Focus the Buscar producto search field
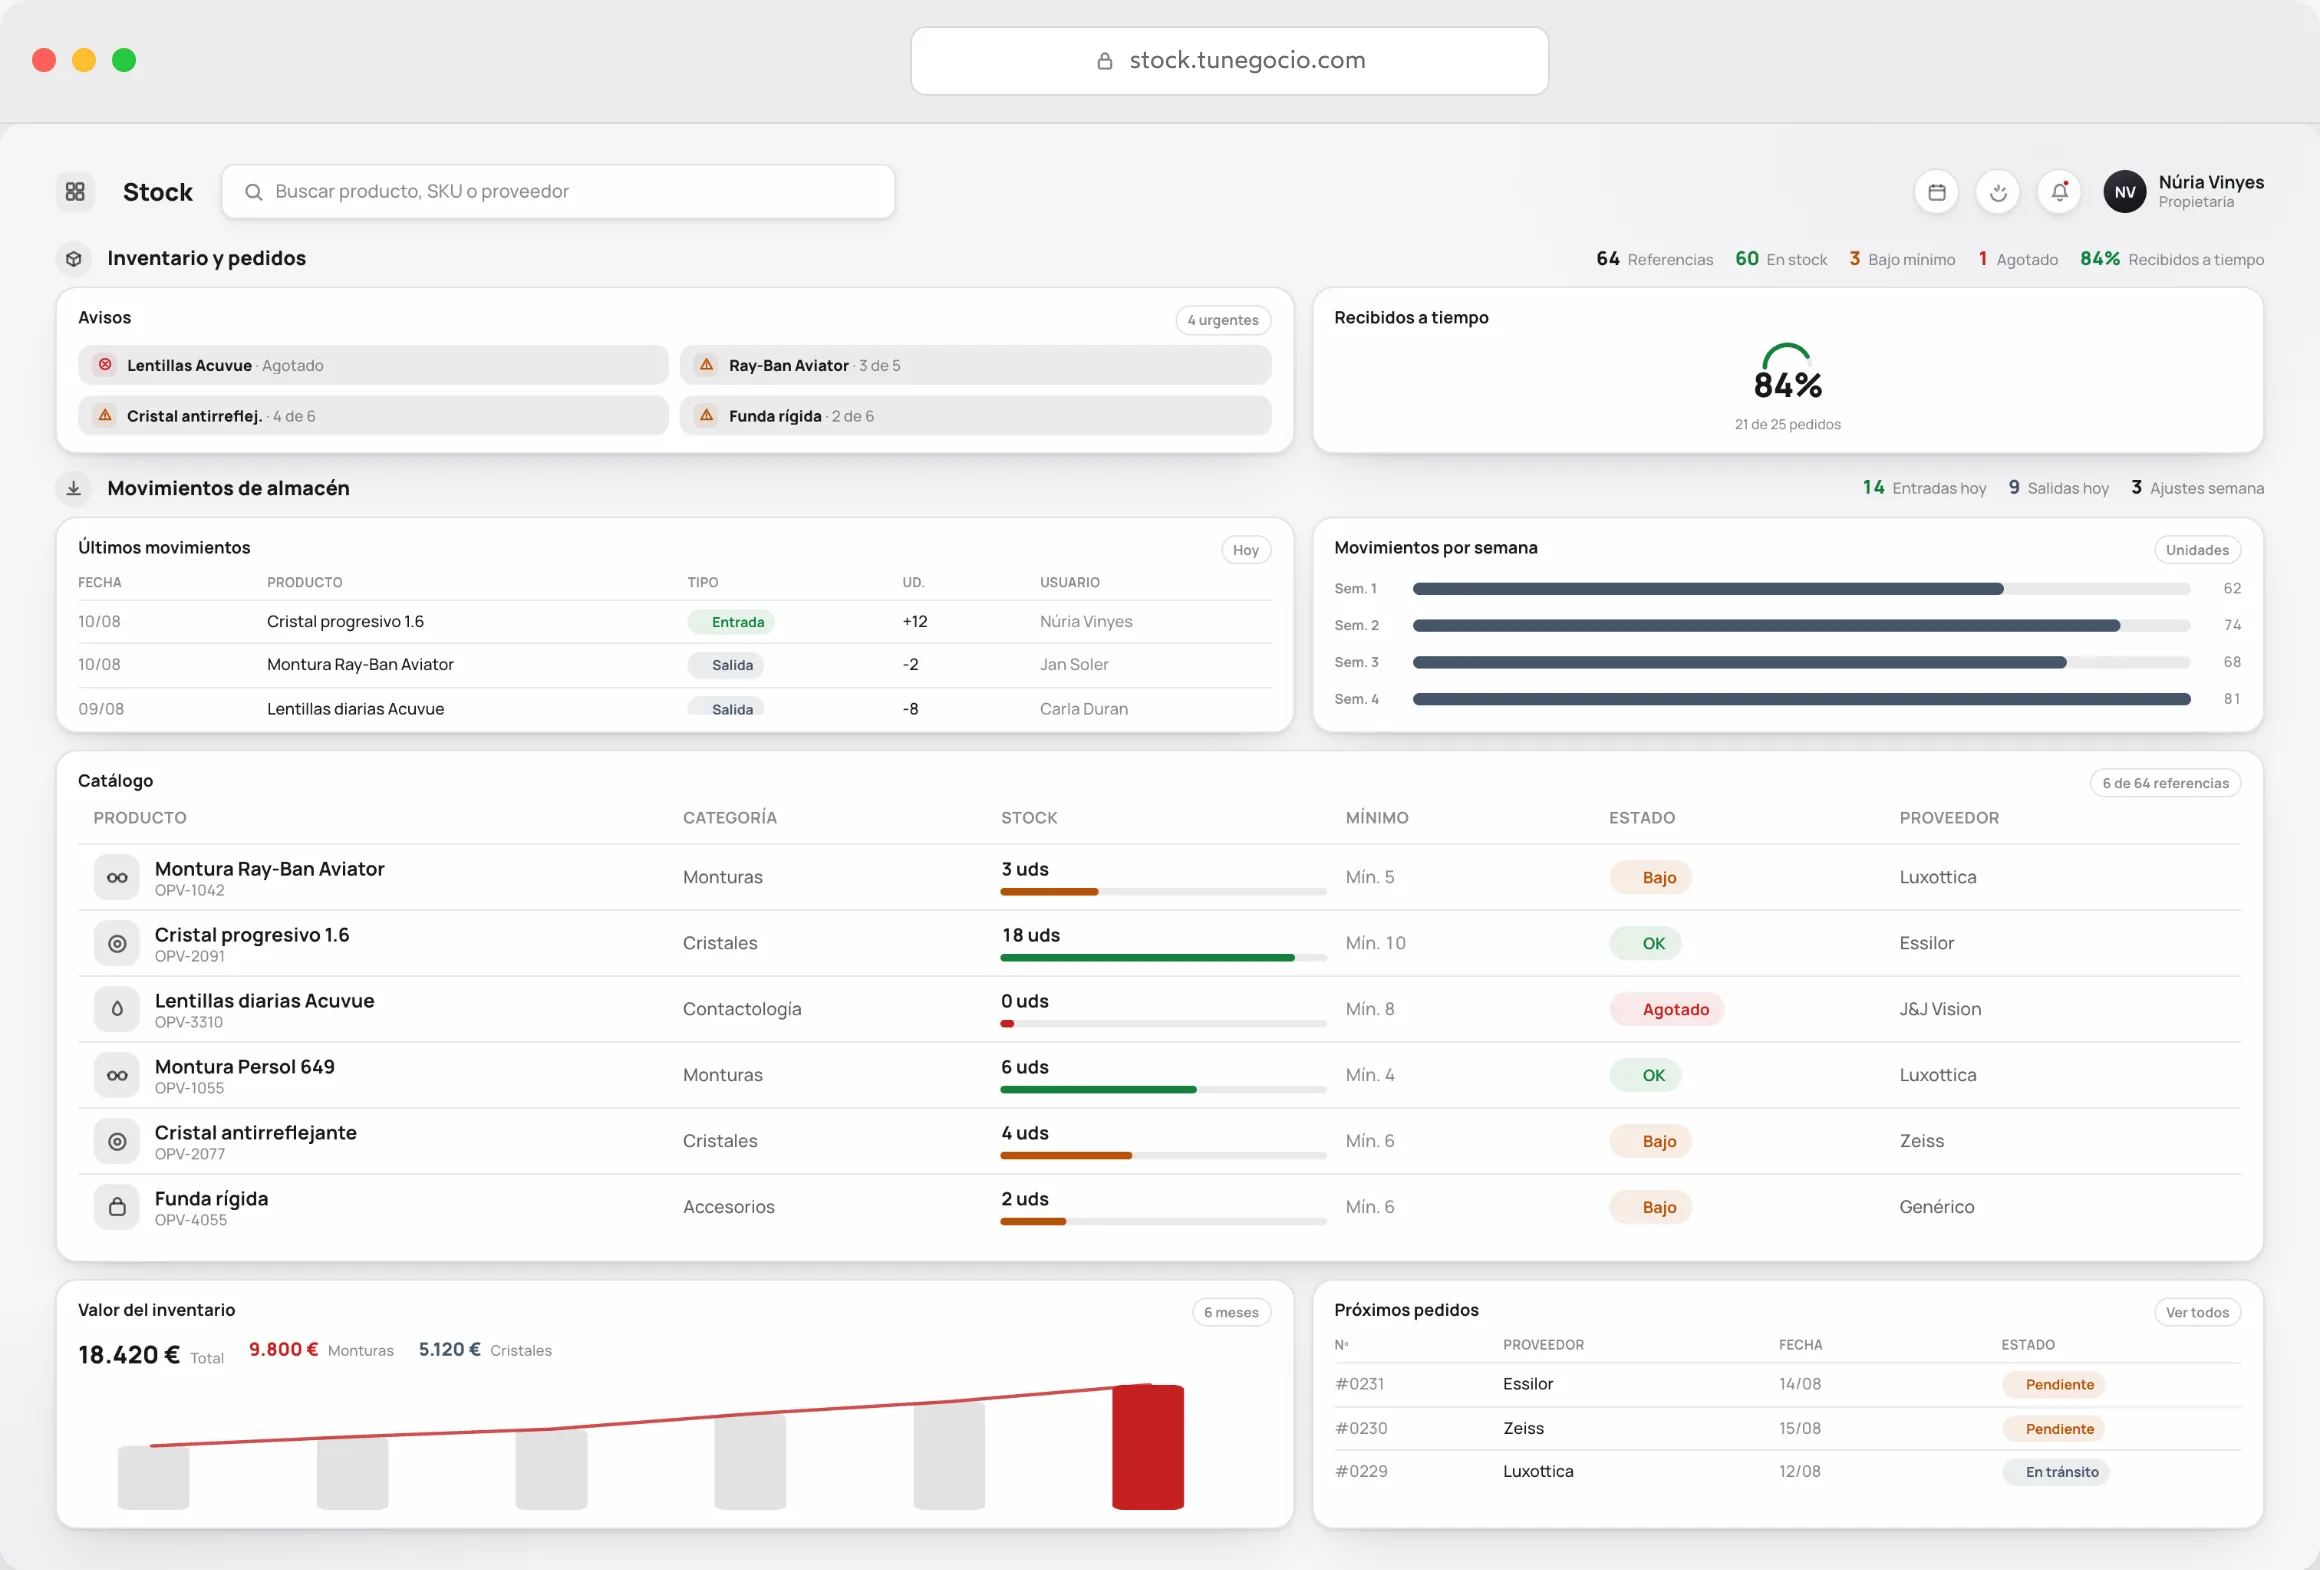Viewport: 2320px width, 1570px height. (558, 192)
